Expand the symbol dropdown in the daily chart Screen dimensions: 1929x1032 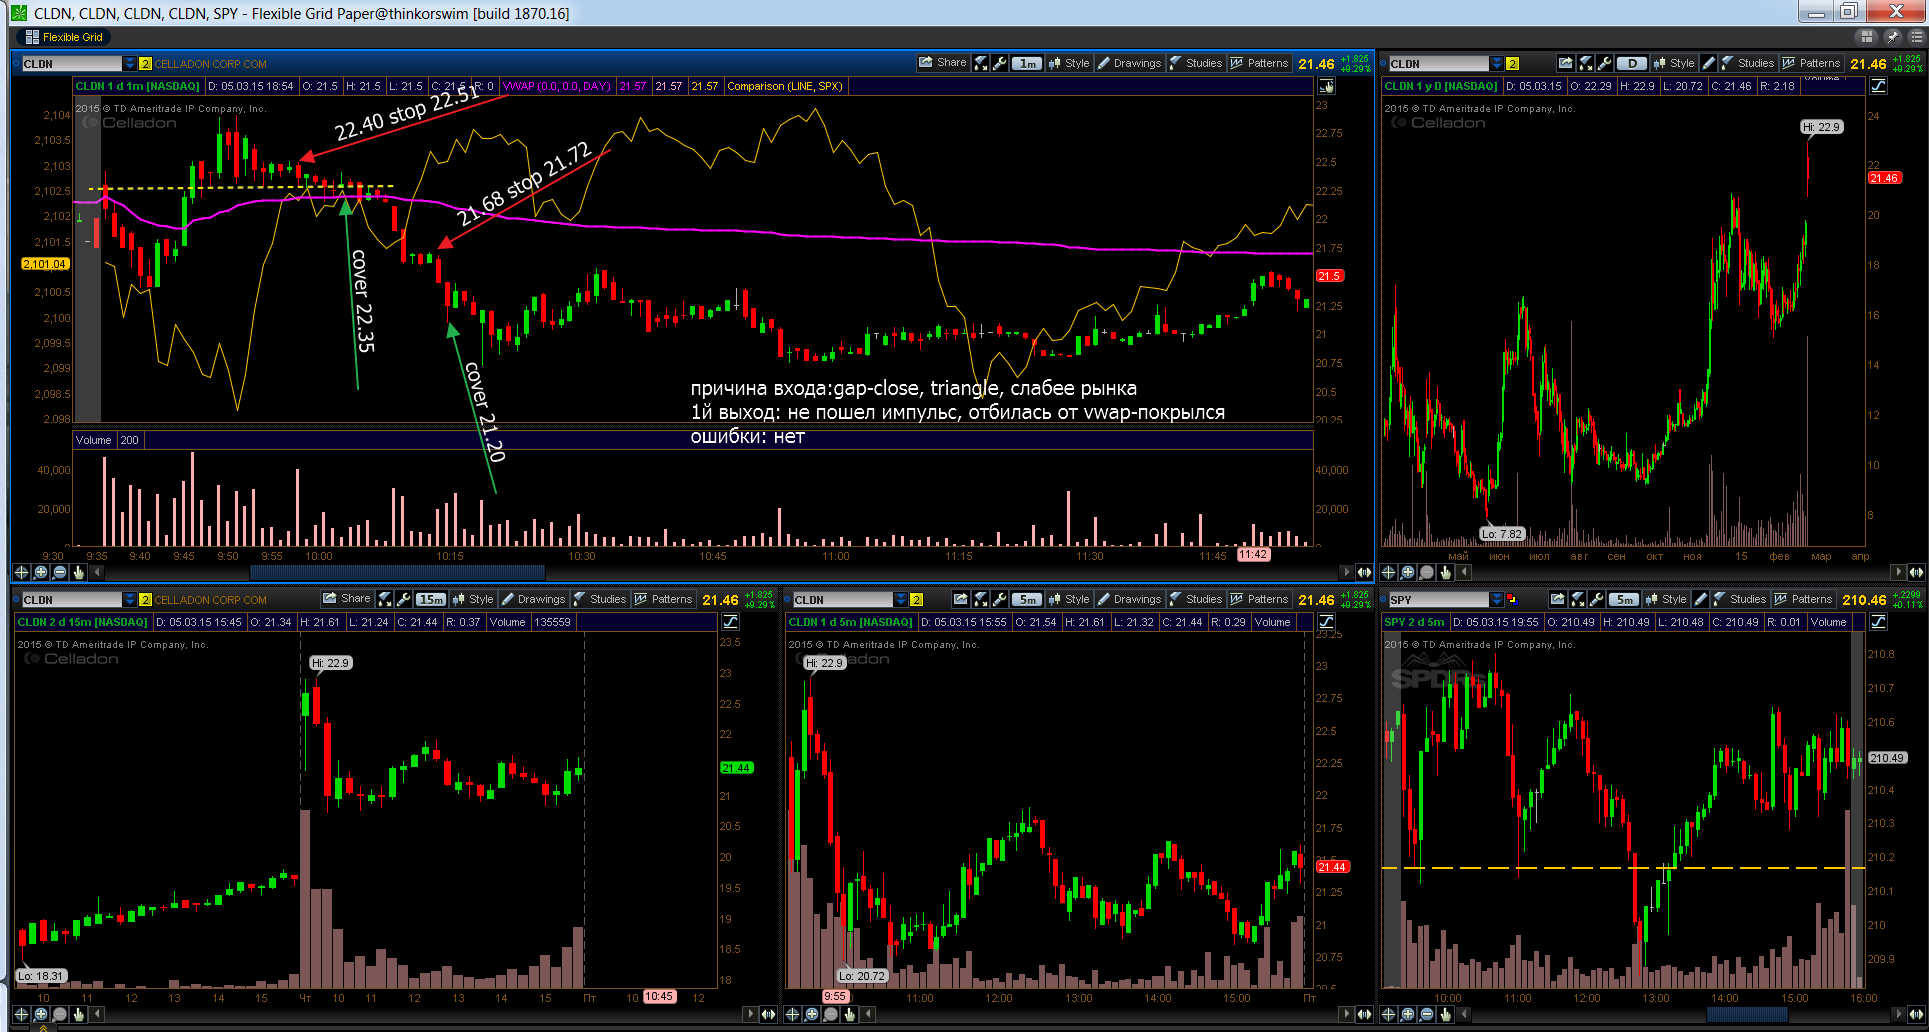1496,64
